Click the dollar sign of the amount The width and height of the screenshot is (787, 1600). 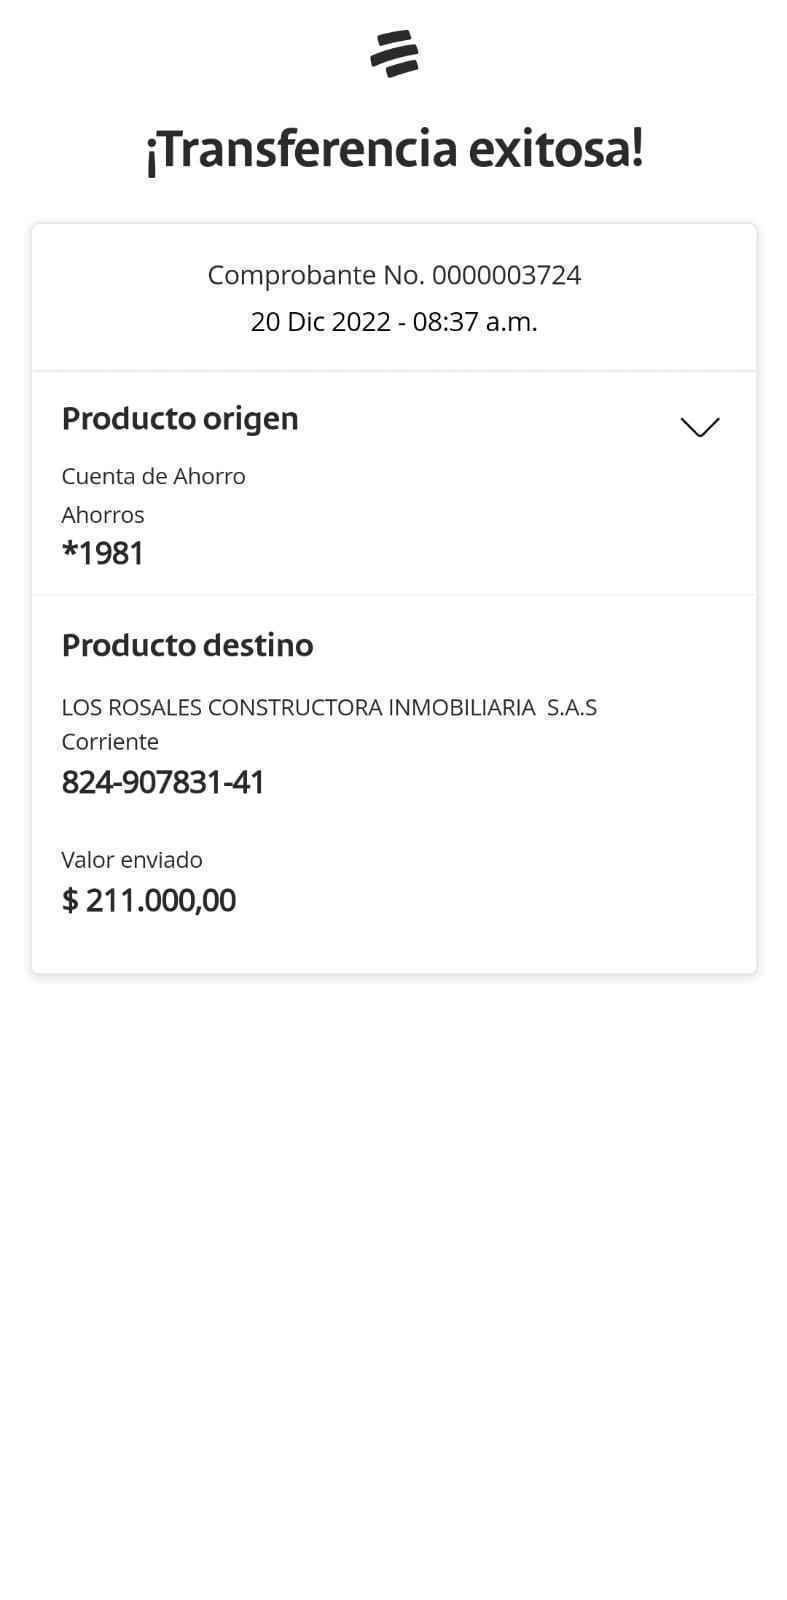click(70, 901)
